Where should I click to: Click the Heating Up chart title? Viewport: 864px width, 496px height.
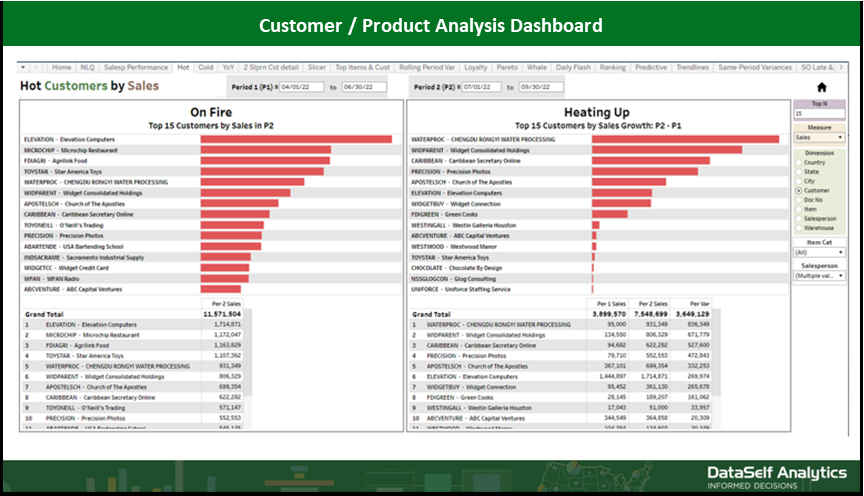tap(597, 112)
